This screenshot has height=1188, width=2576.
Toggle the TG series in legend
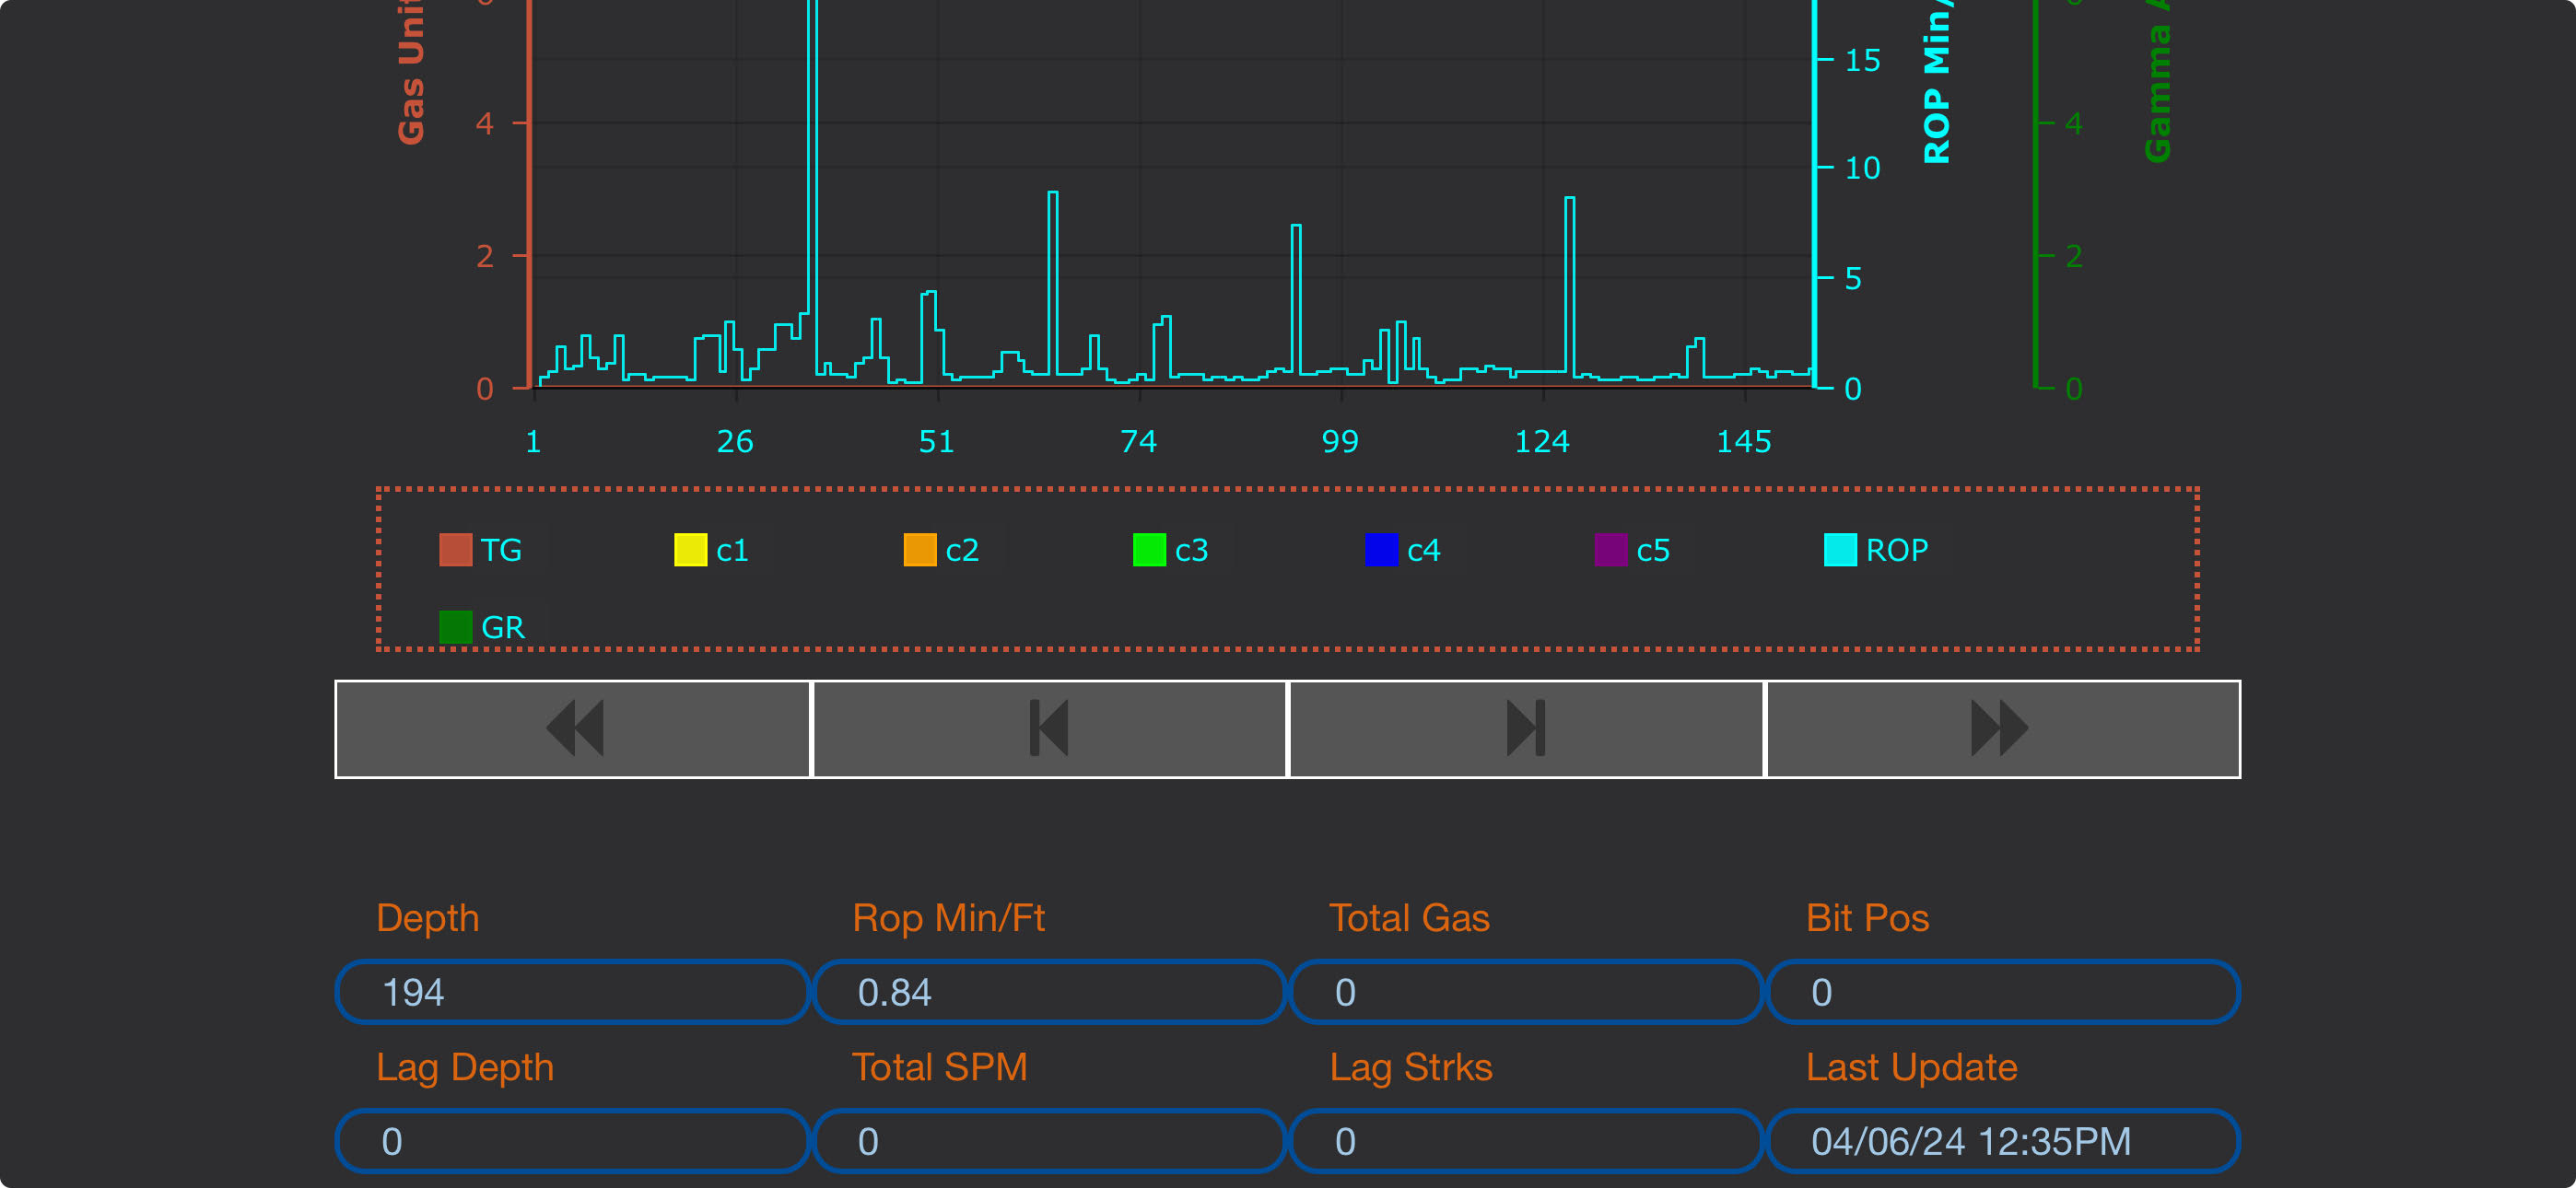[x=481, y=550]
